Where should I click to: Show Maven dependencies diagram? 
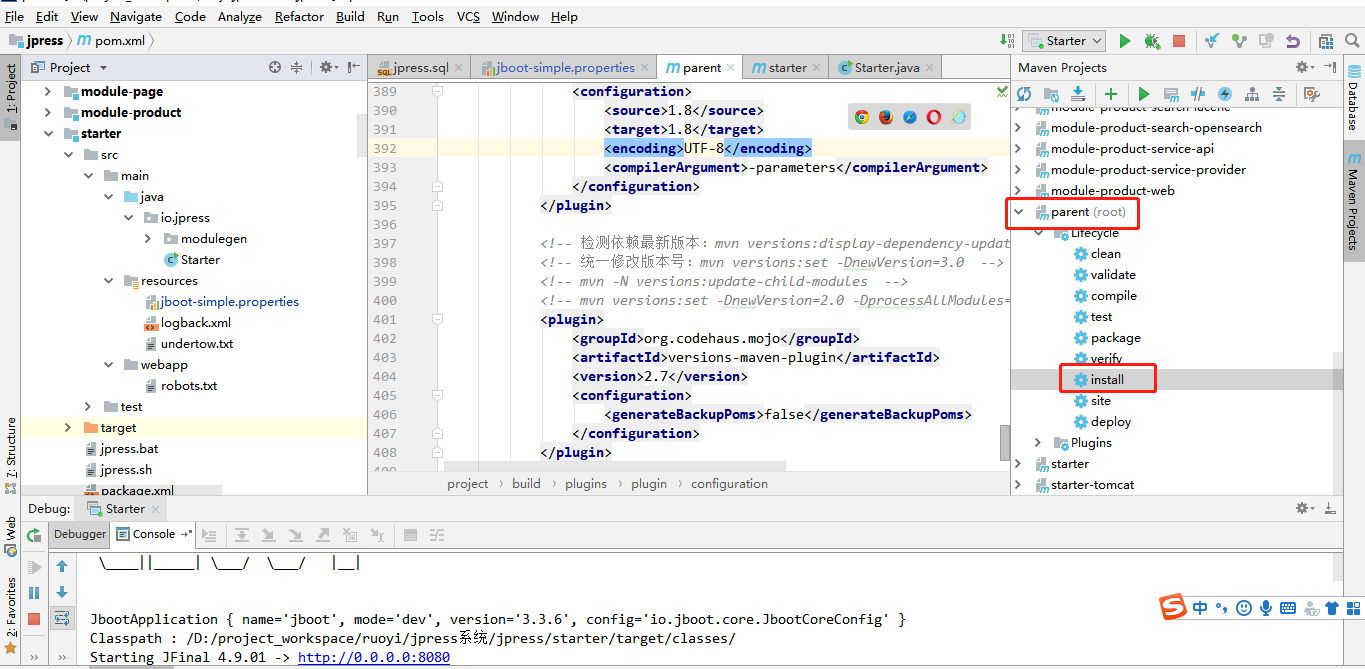[x=1251, y=94]
